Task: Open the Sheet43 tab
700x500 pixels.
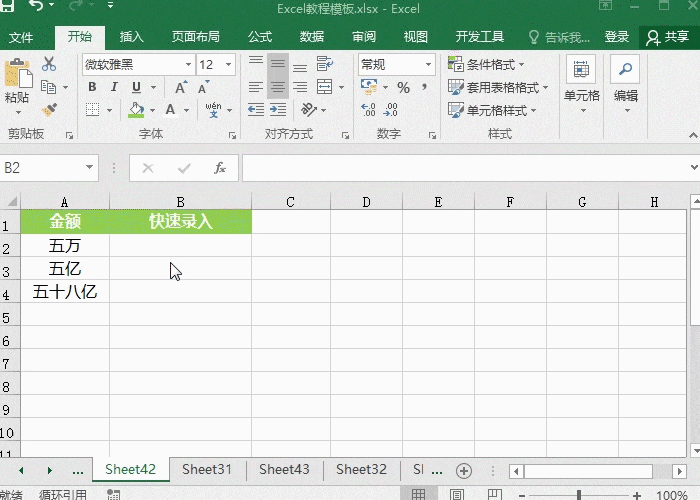Action: click(x=284, y=470)
